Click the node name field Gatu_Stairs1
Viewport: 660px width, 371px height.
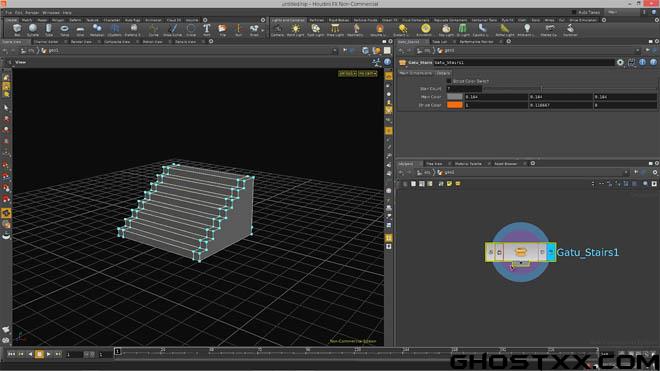(524, 62)
